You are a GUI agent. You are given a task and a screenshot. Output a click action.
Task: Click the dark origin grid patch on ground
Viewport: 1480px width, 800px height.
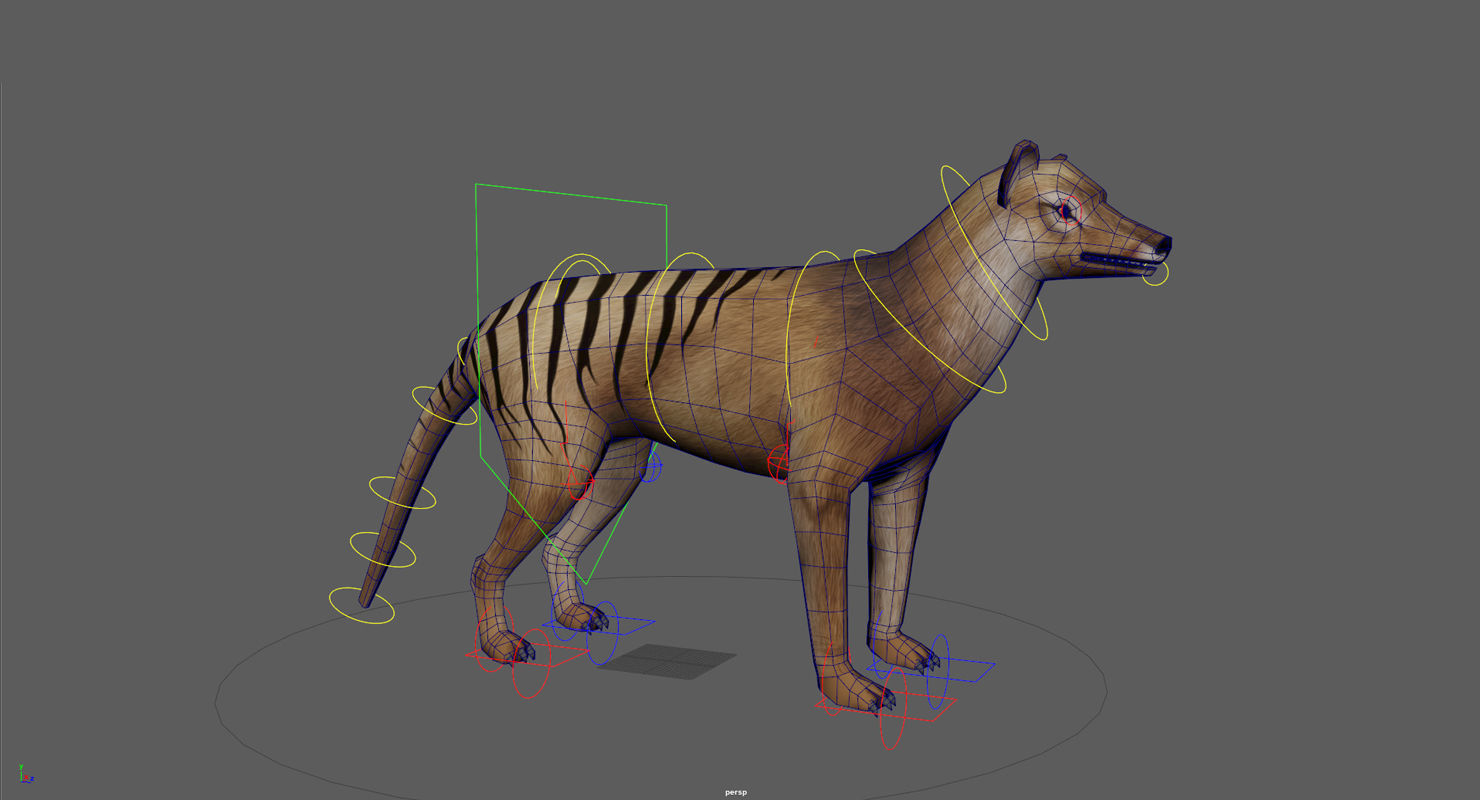[x=667, y=661]
